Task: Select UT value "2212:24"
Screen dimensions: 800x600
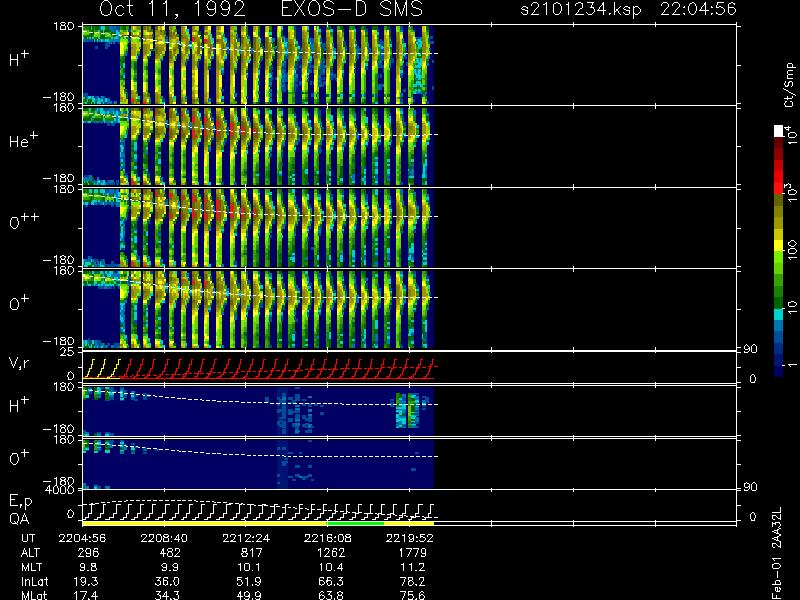Action: click(x=246, y=538)
